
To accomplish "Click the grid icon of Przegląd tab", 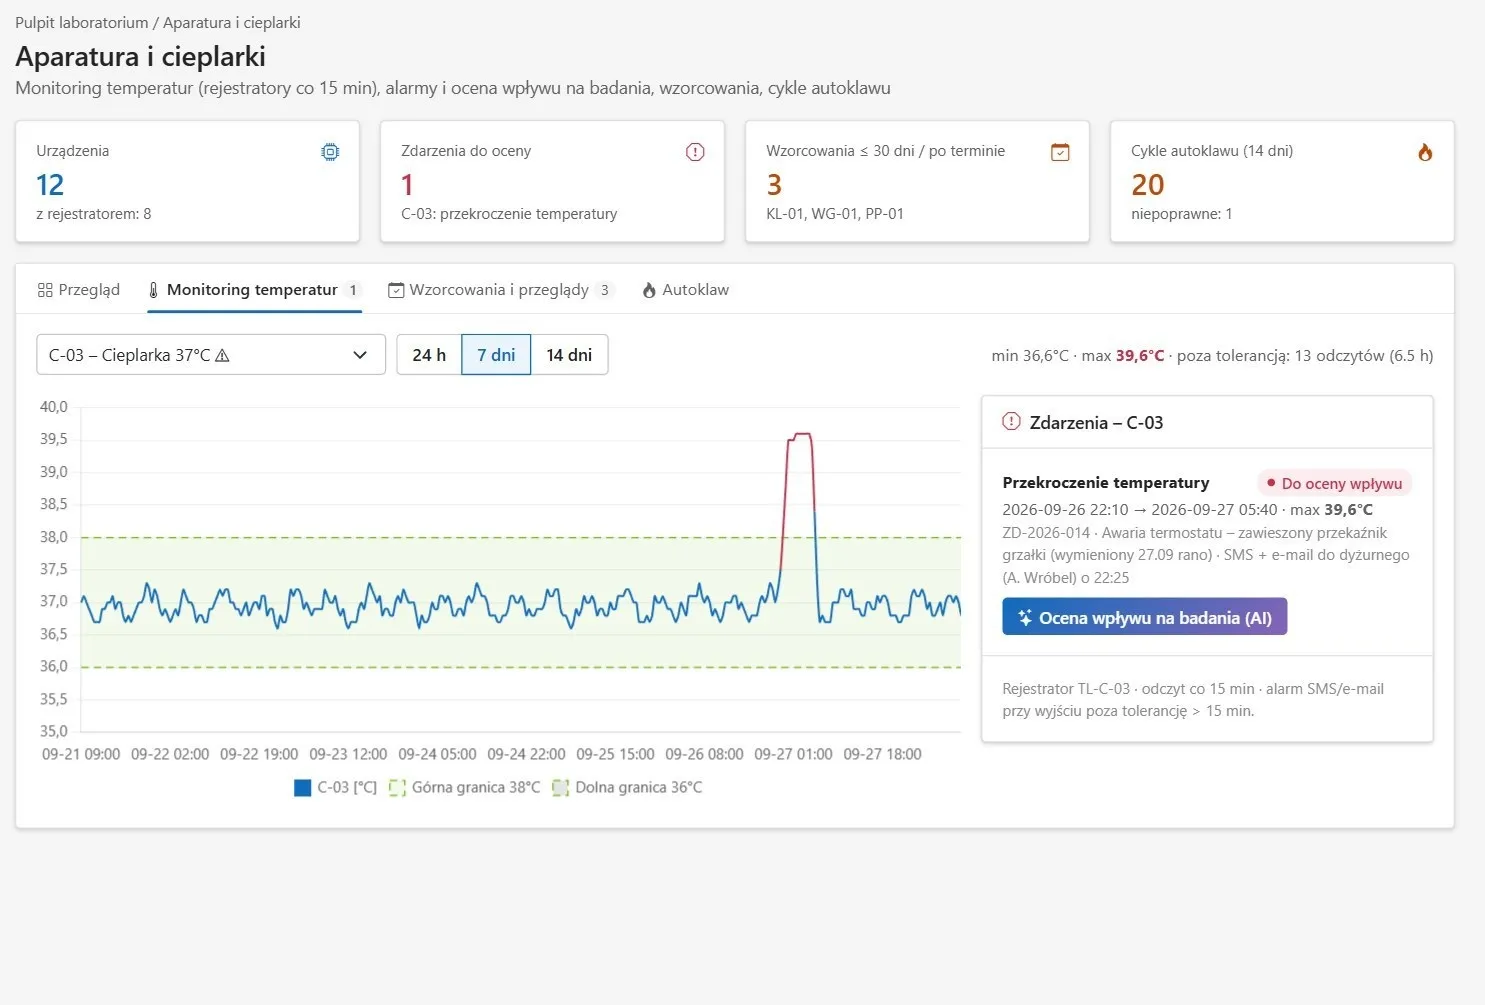I will click(x=45, y=290).
